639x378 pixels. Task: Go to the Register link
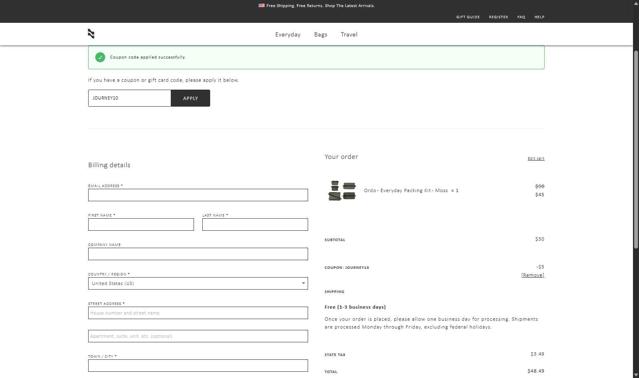click(498, 17)
